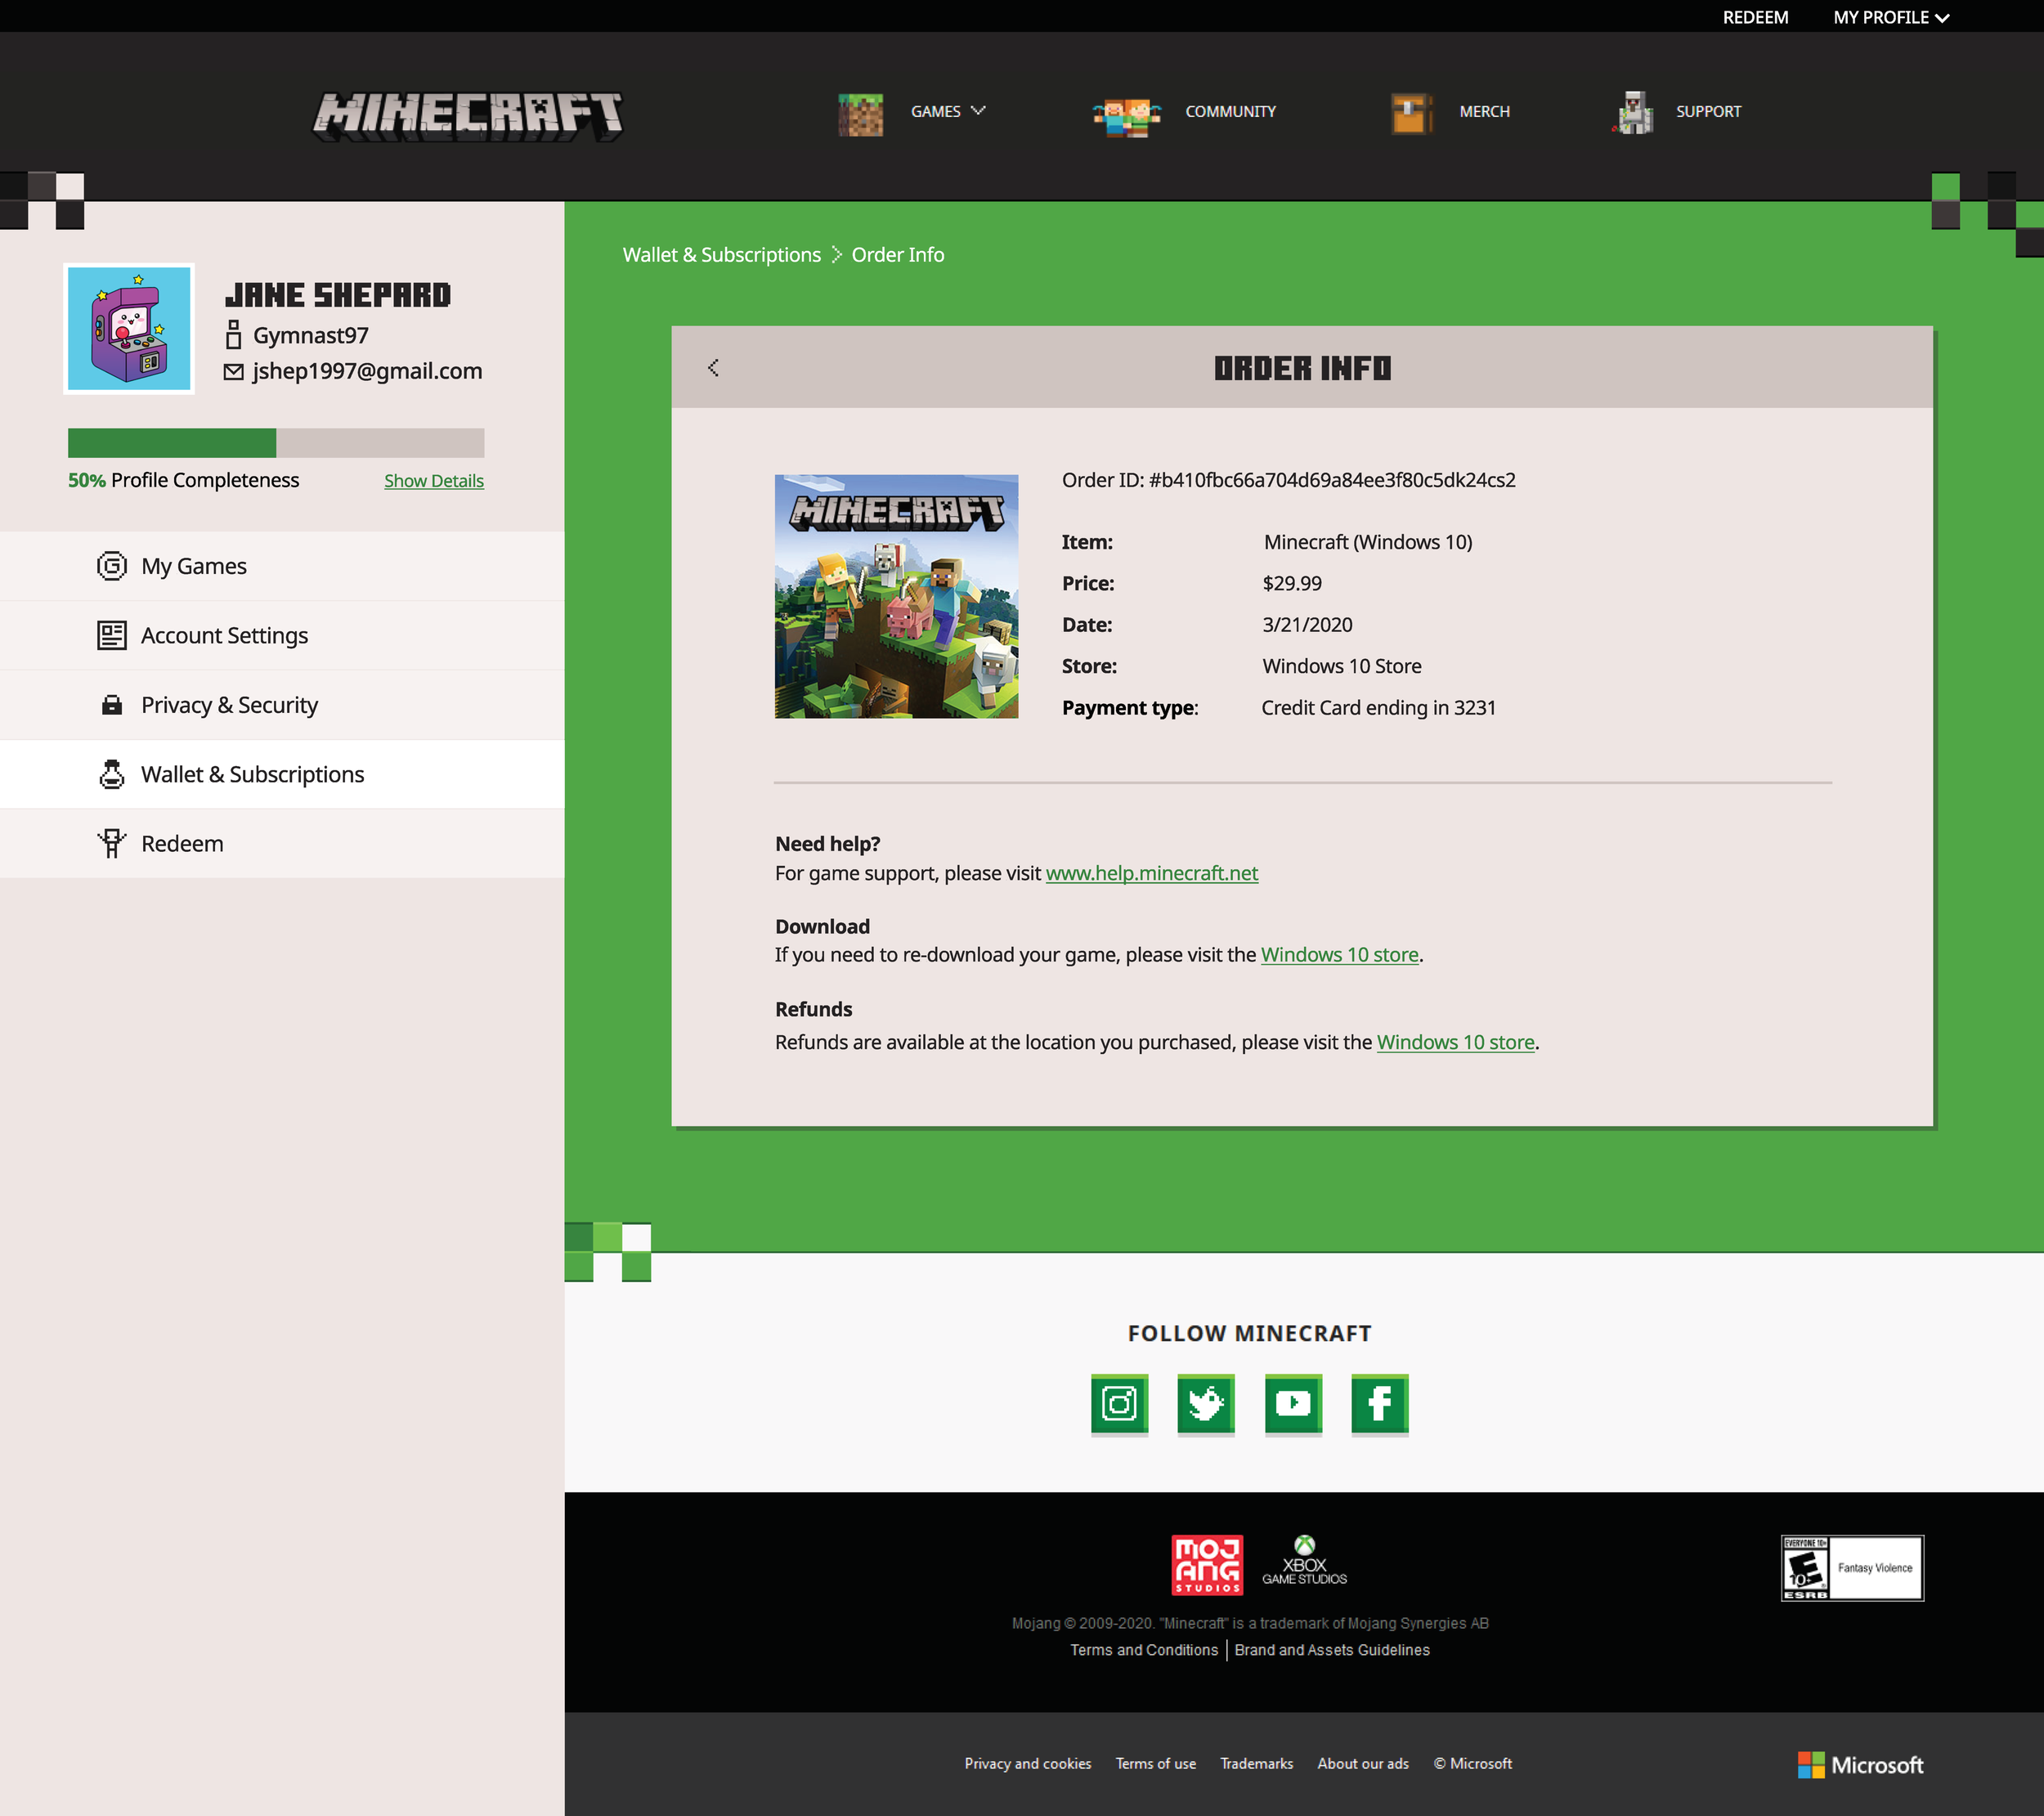Click the back arrow in Order Info header
Image resolution: width=2044 pixels, height=1816 pixels.
pyautogui.click(x=713, y=368)
